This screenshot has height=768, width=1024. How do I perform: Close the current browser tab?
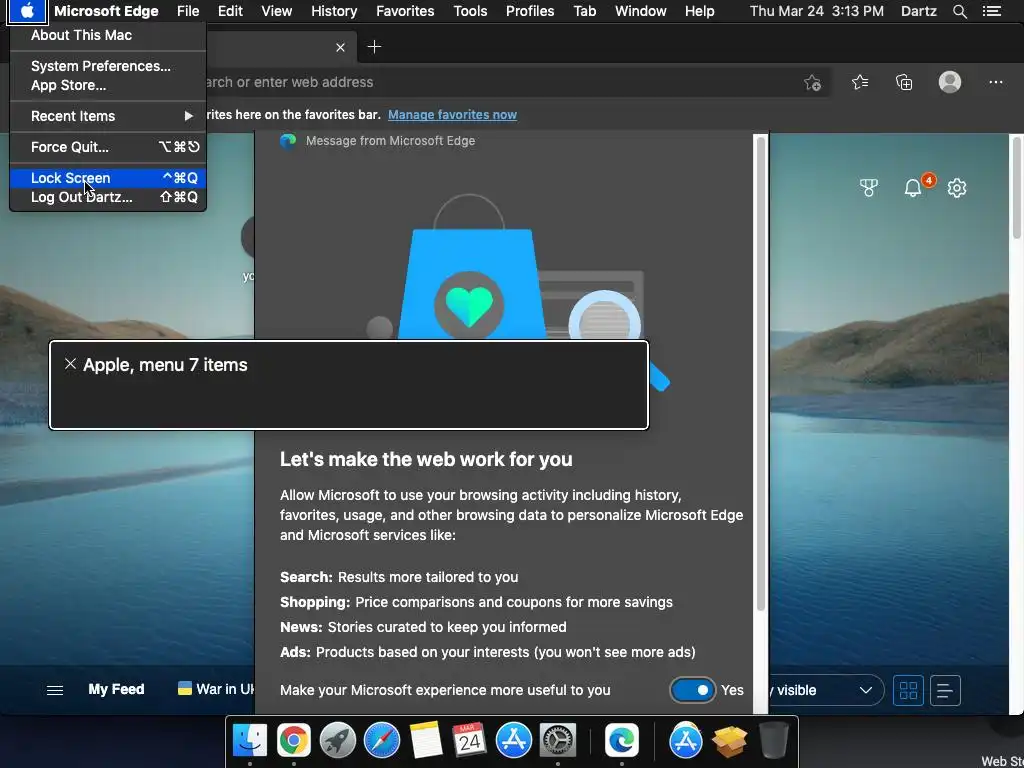pos(340,47)
